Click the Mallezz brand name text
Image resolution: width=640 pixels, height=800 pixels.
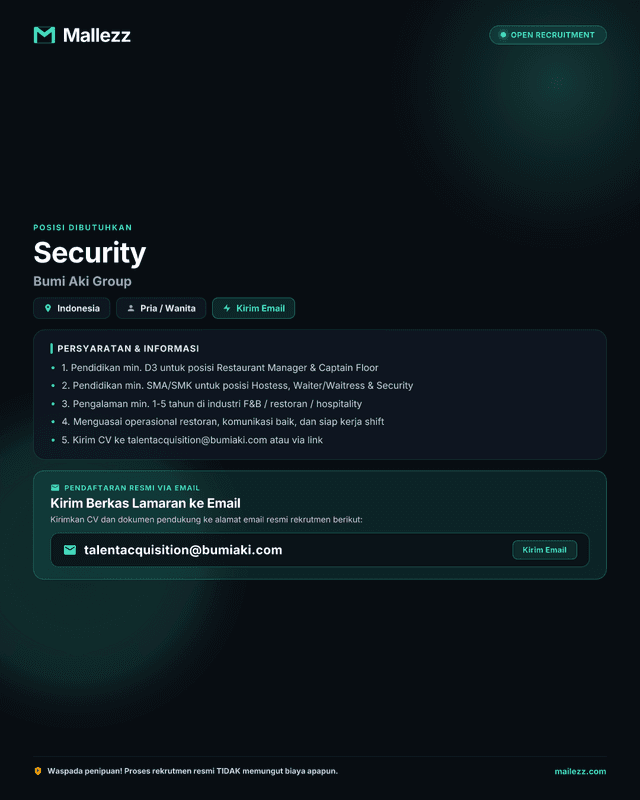pos(96,35)
